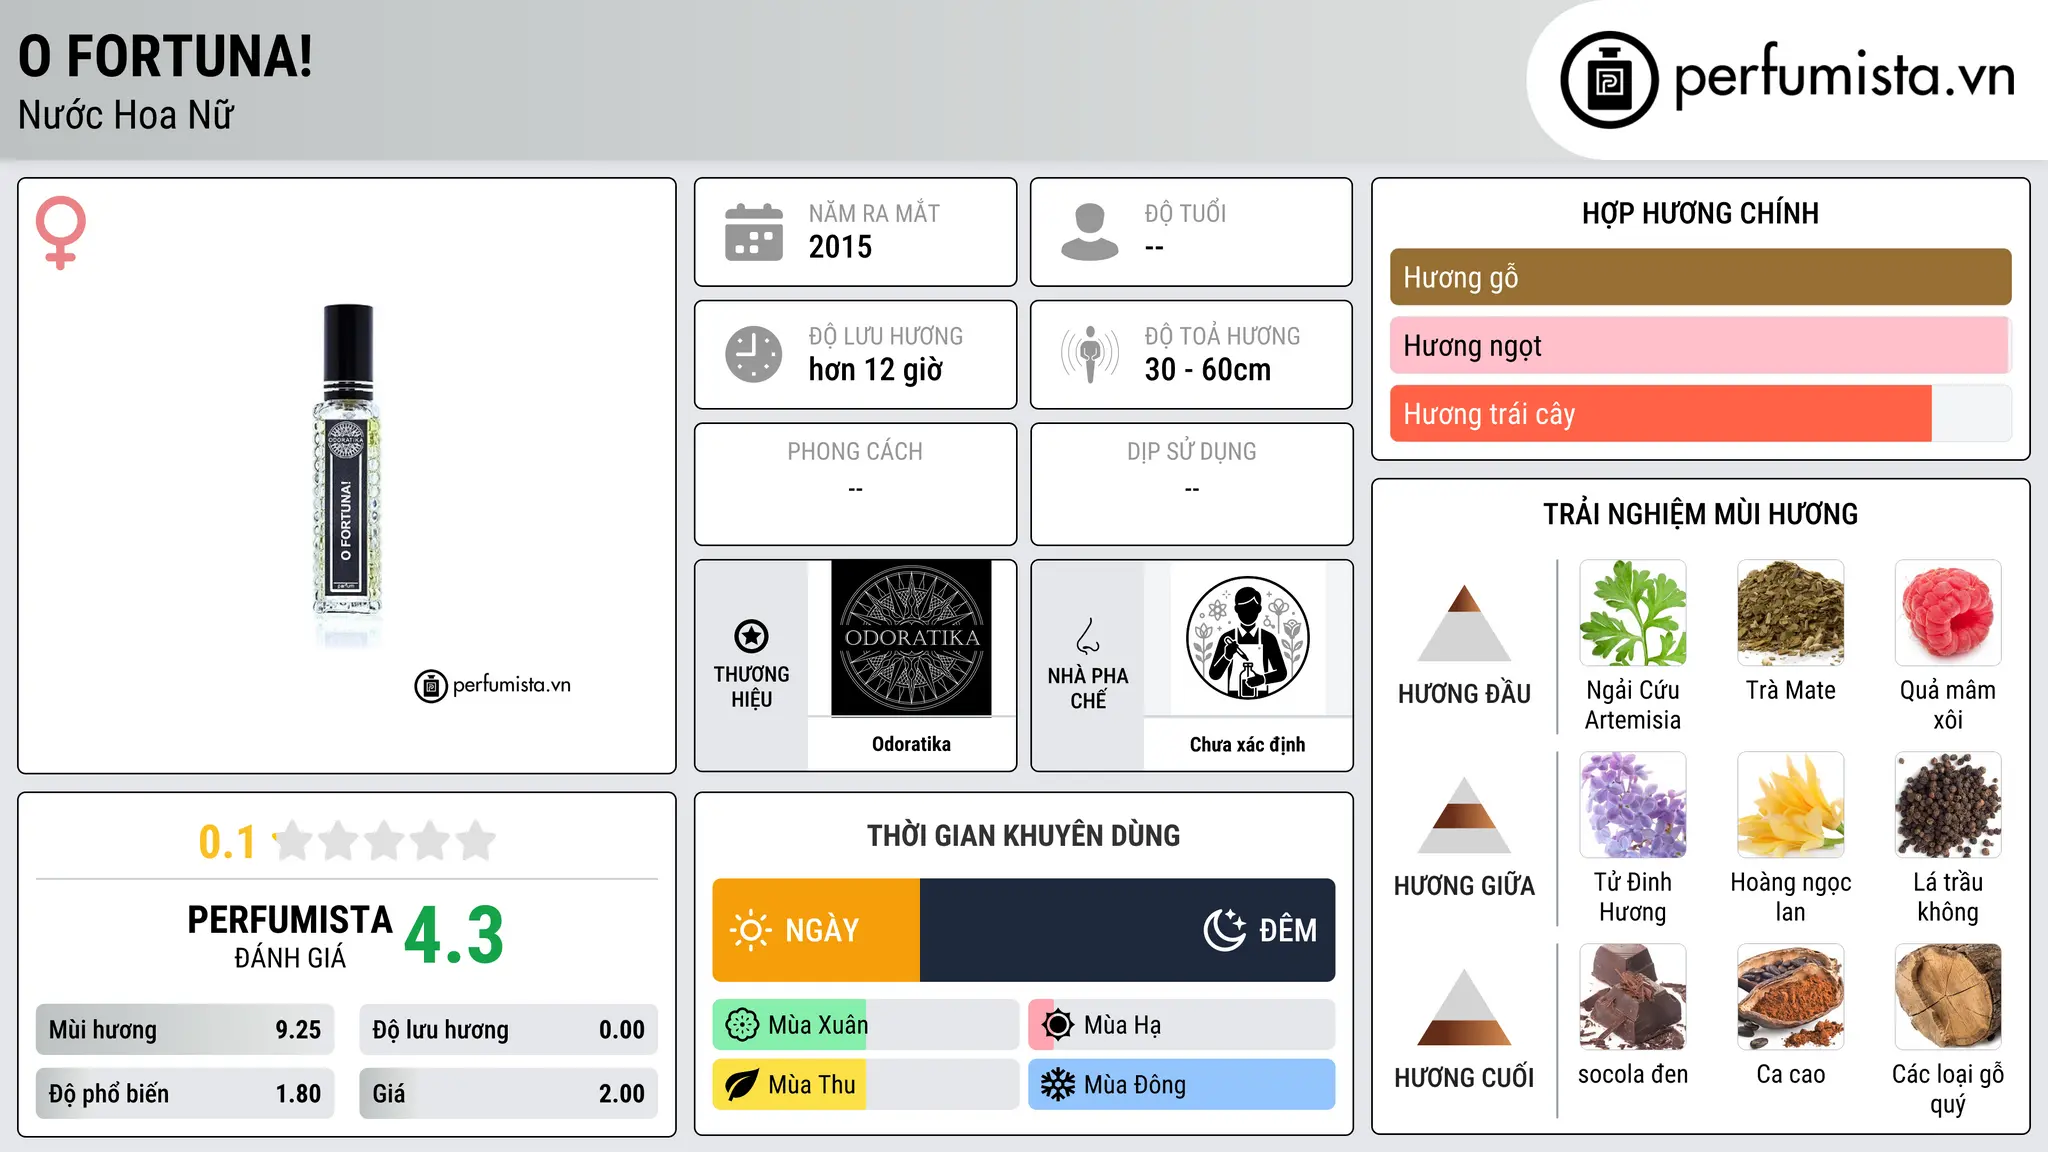
Task: Click the Trải nghiệm mùi hương heading
Action: [x=1700, y=514]
